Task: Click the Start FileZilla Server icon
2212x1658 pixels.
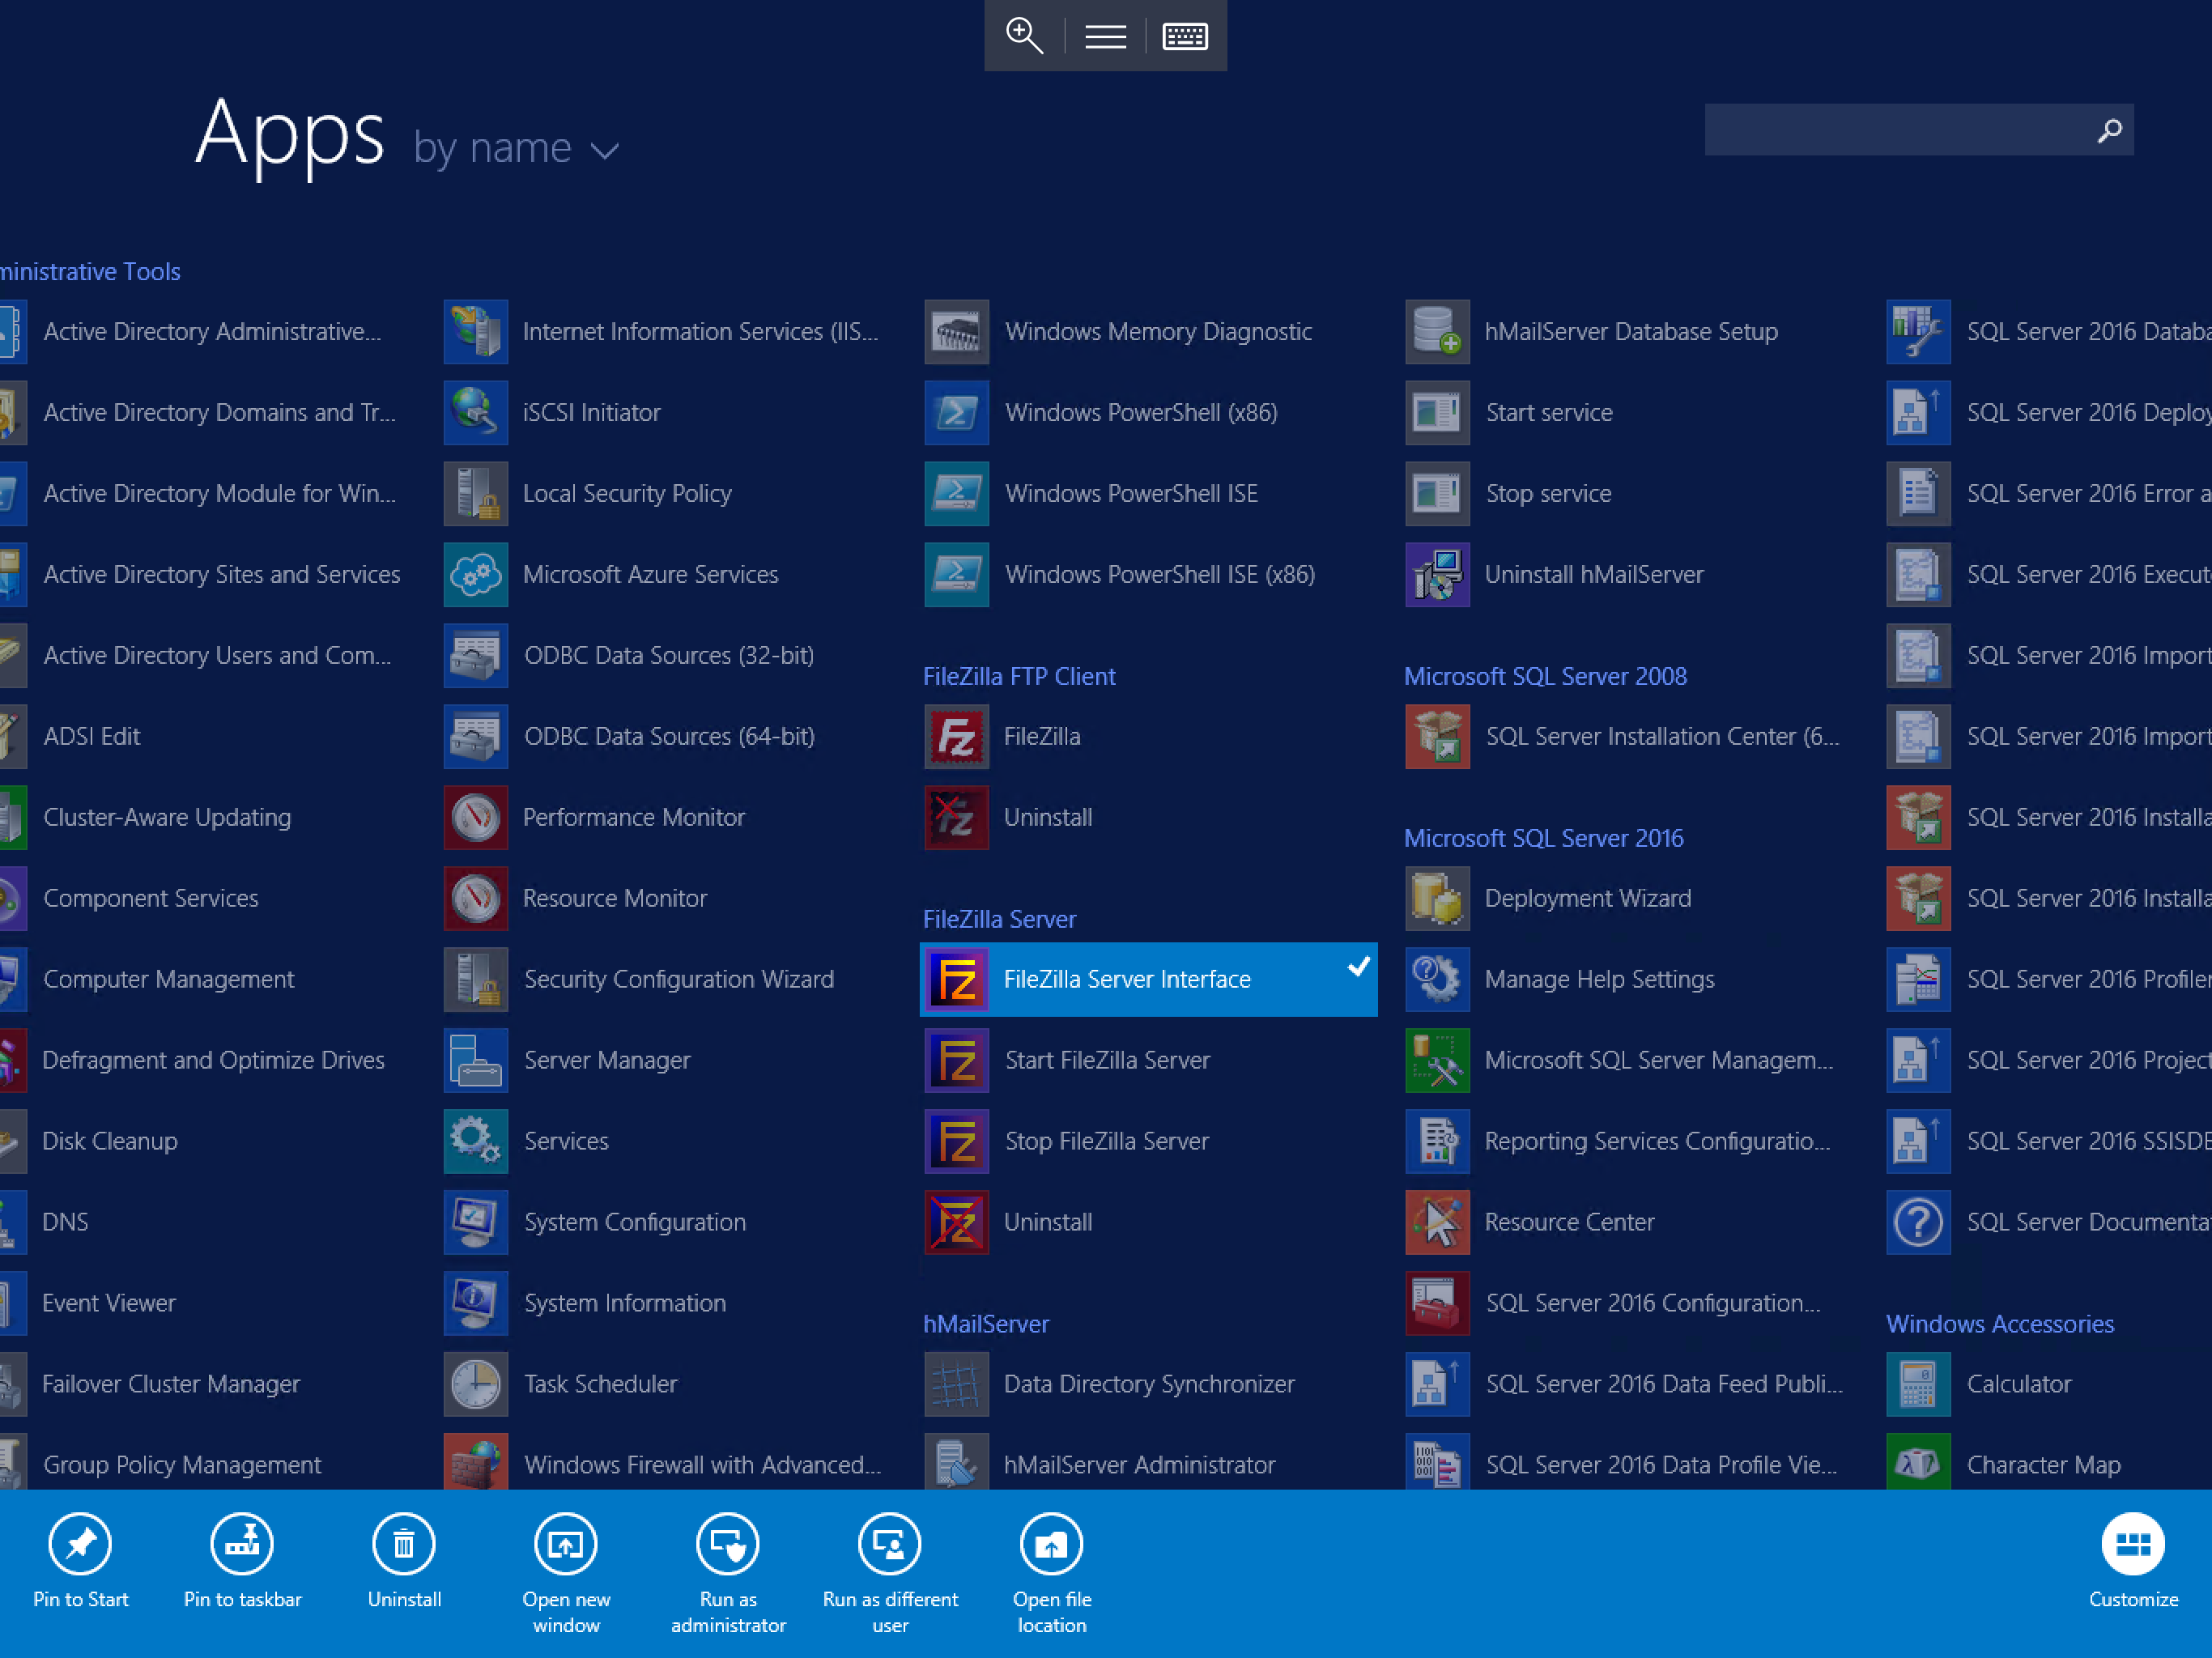Action: [x=956, y=1060]
